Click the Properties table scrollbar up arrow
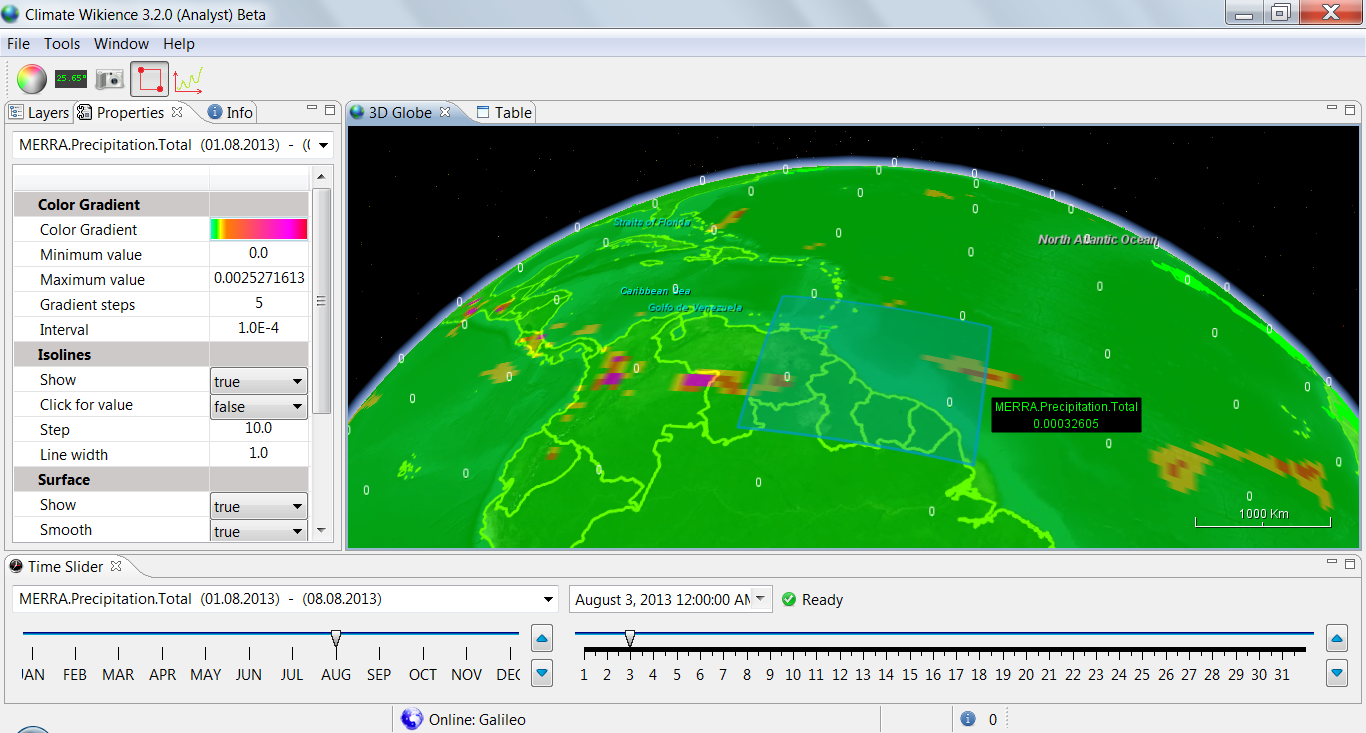Image resolution: width=1366 pixels, height=733 pixels. pos(321,177)
